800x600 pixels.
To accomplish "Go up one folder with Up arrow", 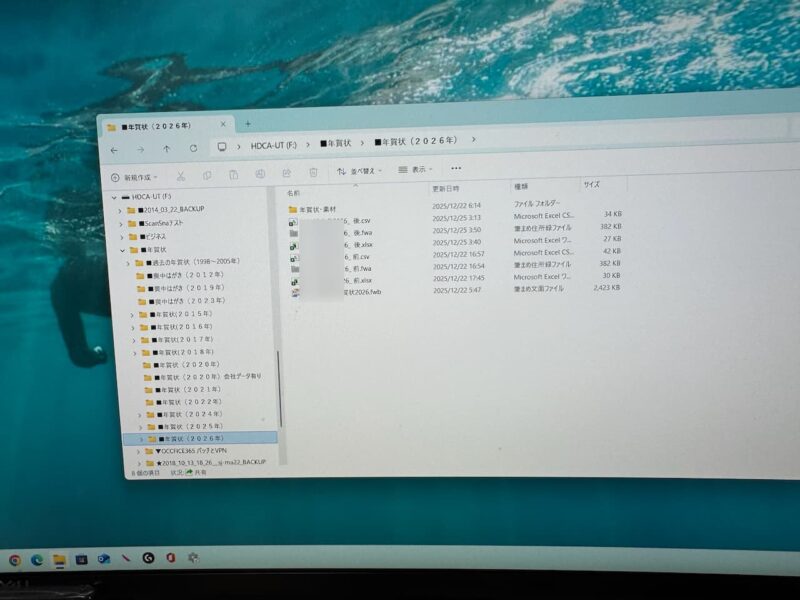I will coord(166,149).
